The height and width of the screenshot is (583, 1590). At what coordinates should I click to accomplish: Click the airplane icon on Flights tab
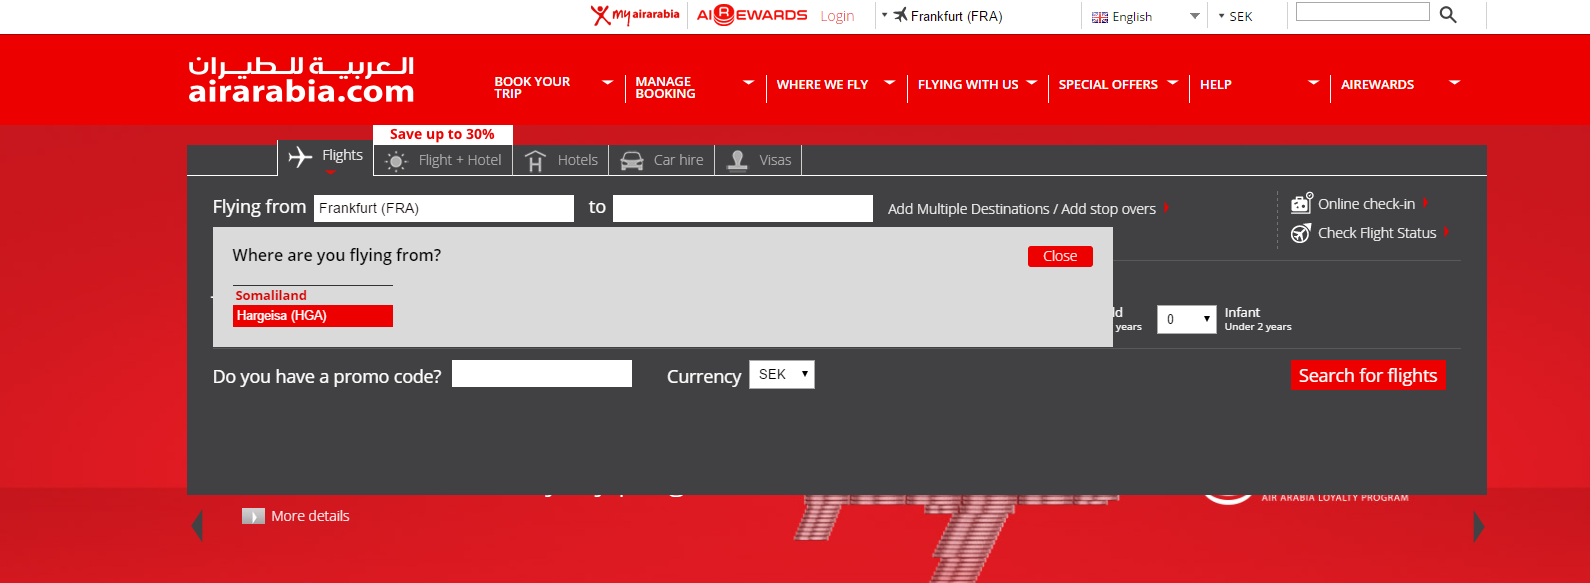pos(300,157)
